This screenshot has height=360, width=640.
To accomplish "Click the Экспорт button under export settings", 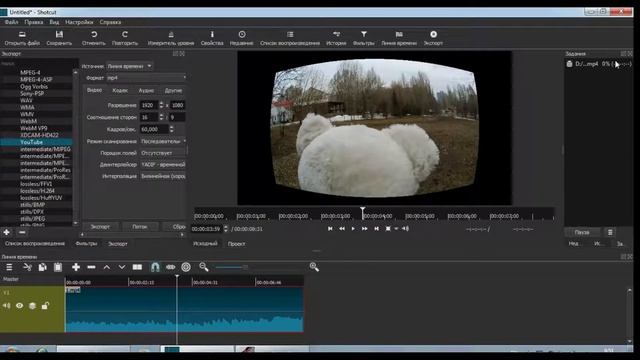I will 100,227.
